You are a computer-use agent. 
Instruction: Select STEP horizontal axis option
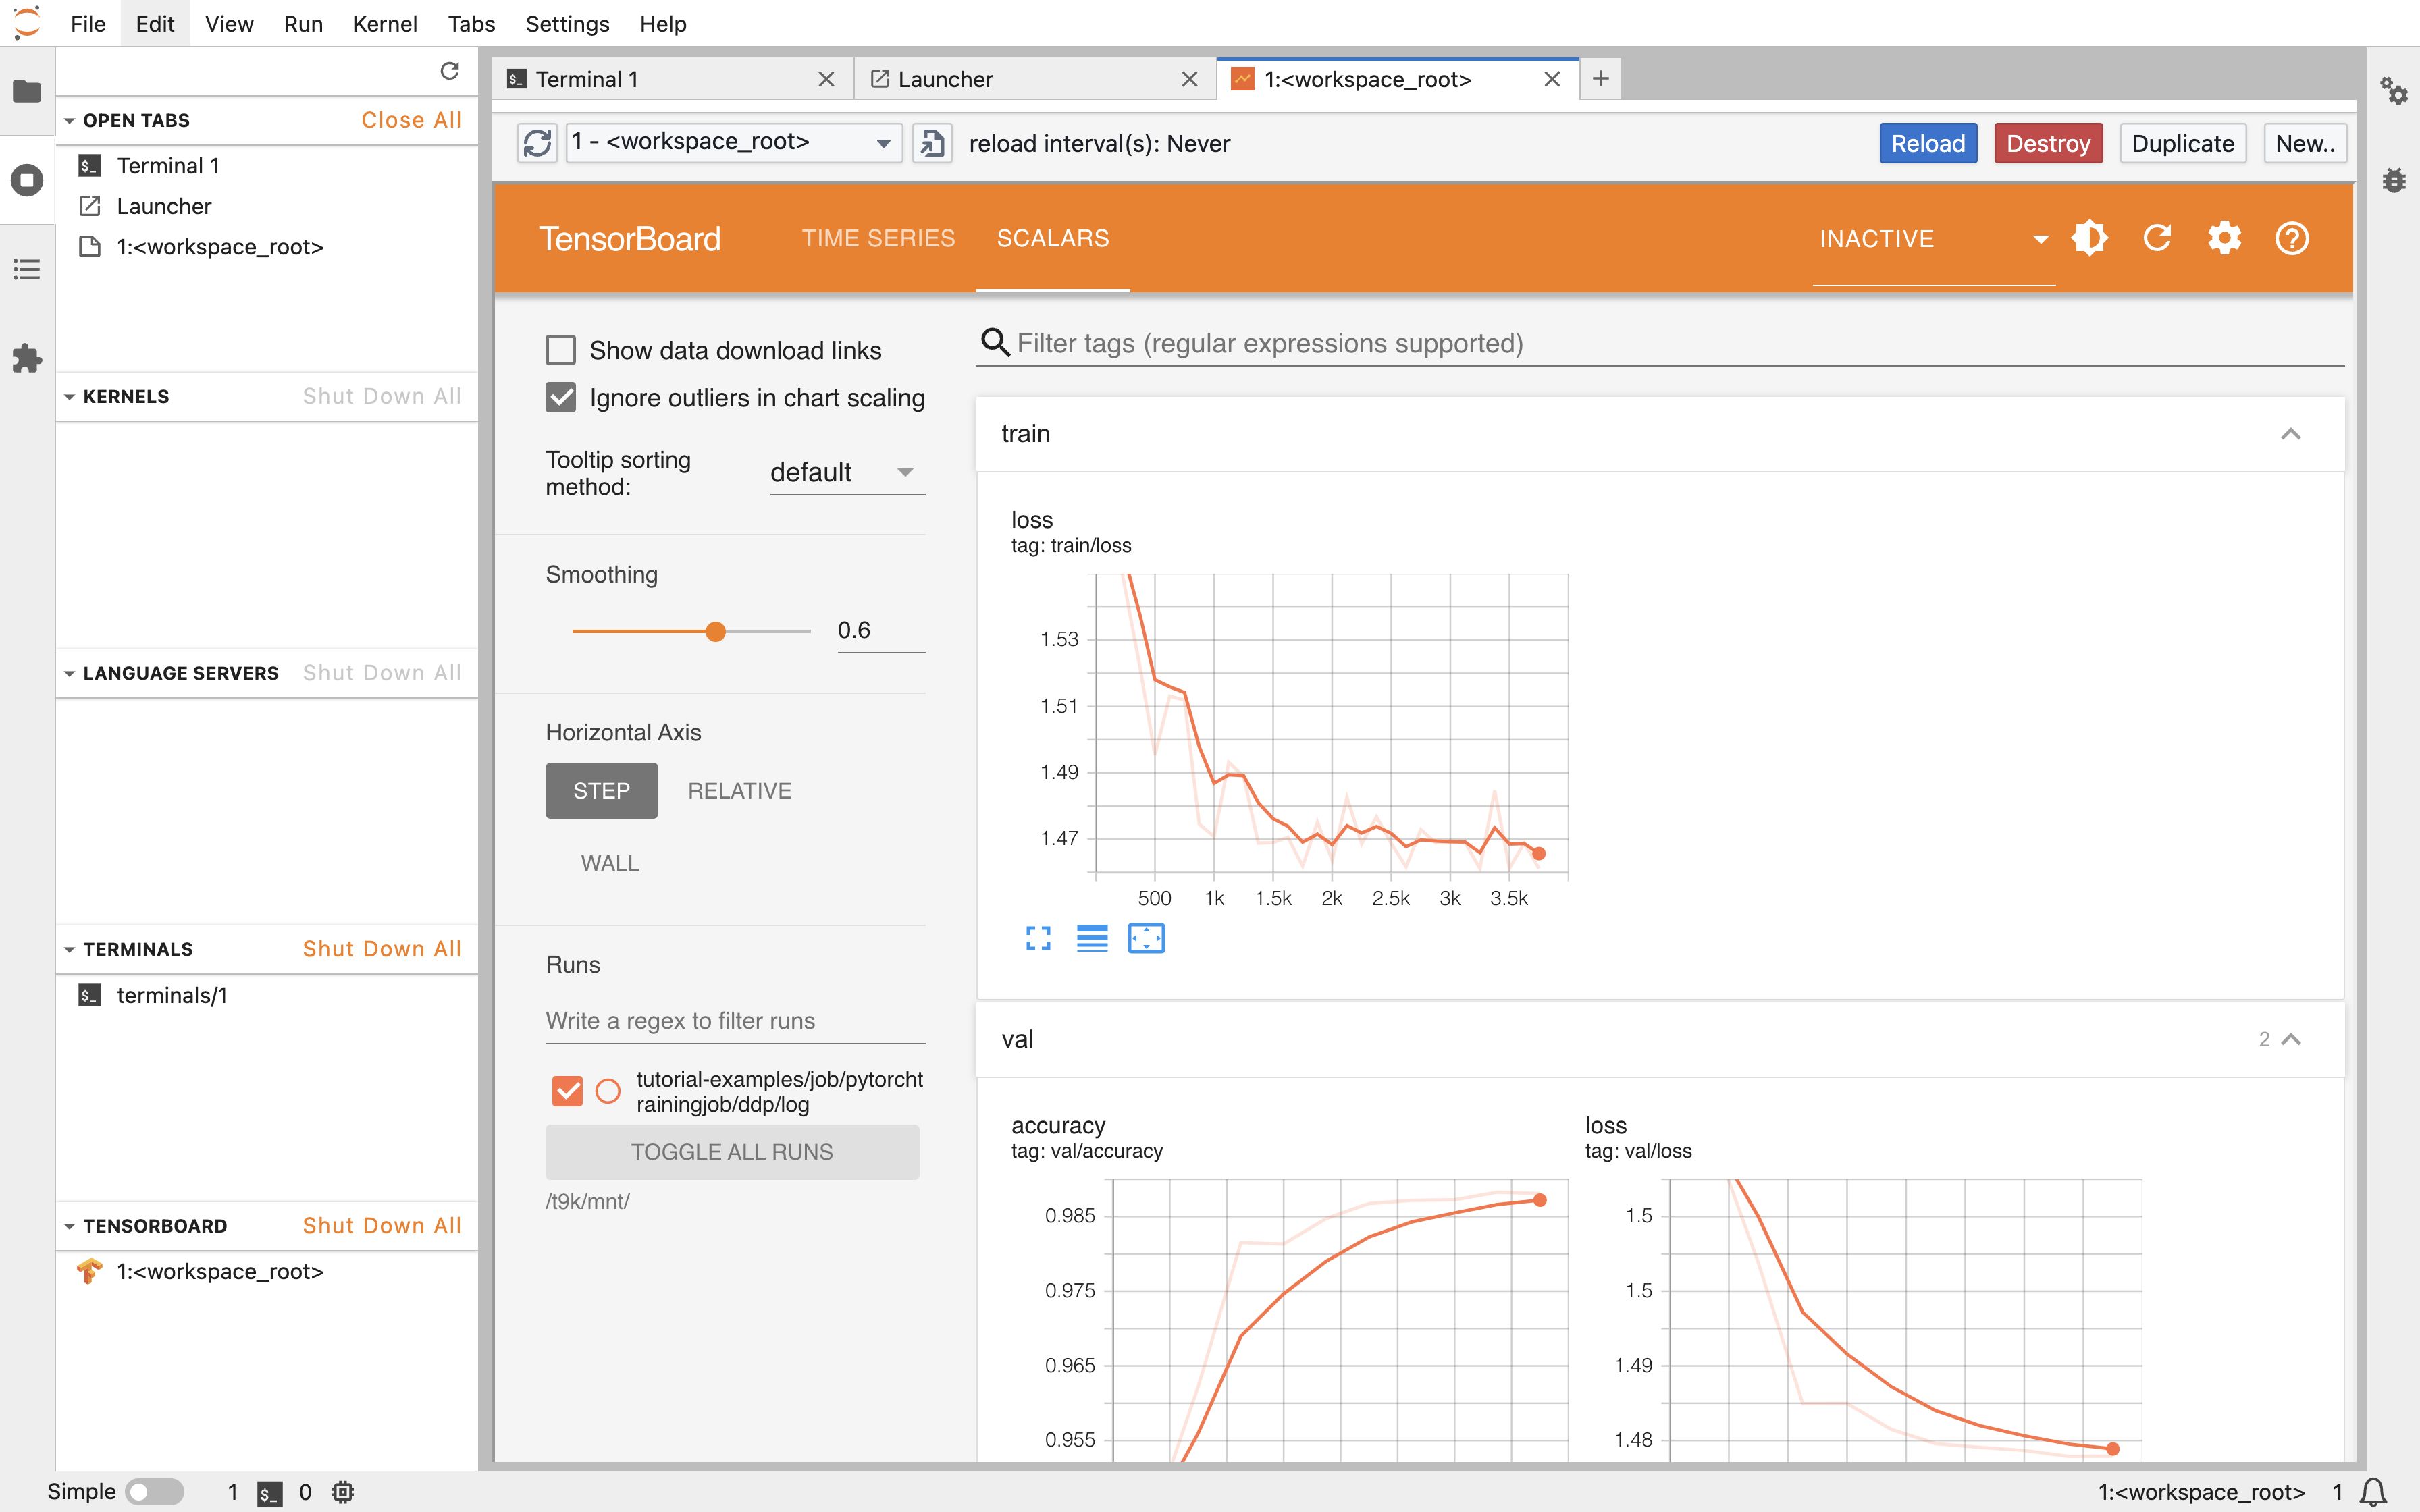pos(601,790)
